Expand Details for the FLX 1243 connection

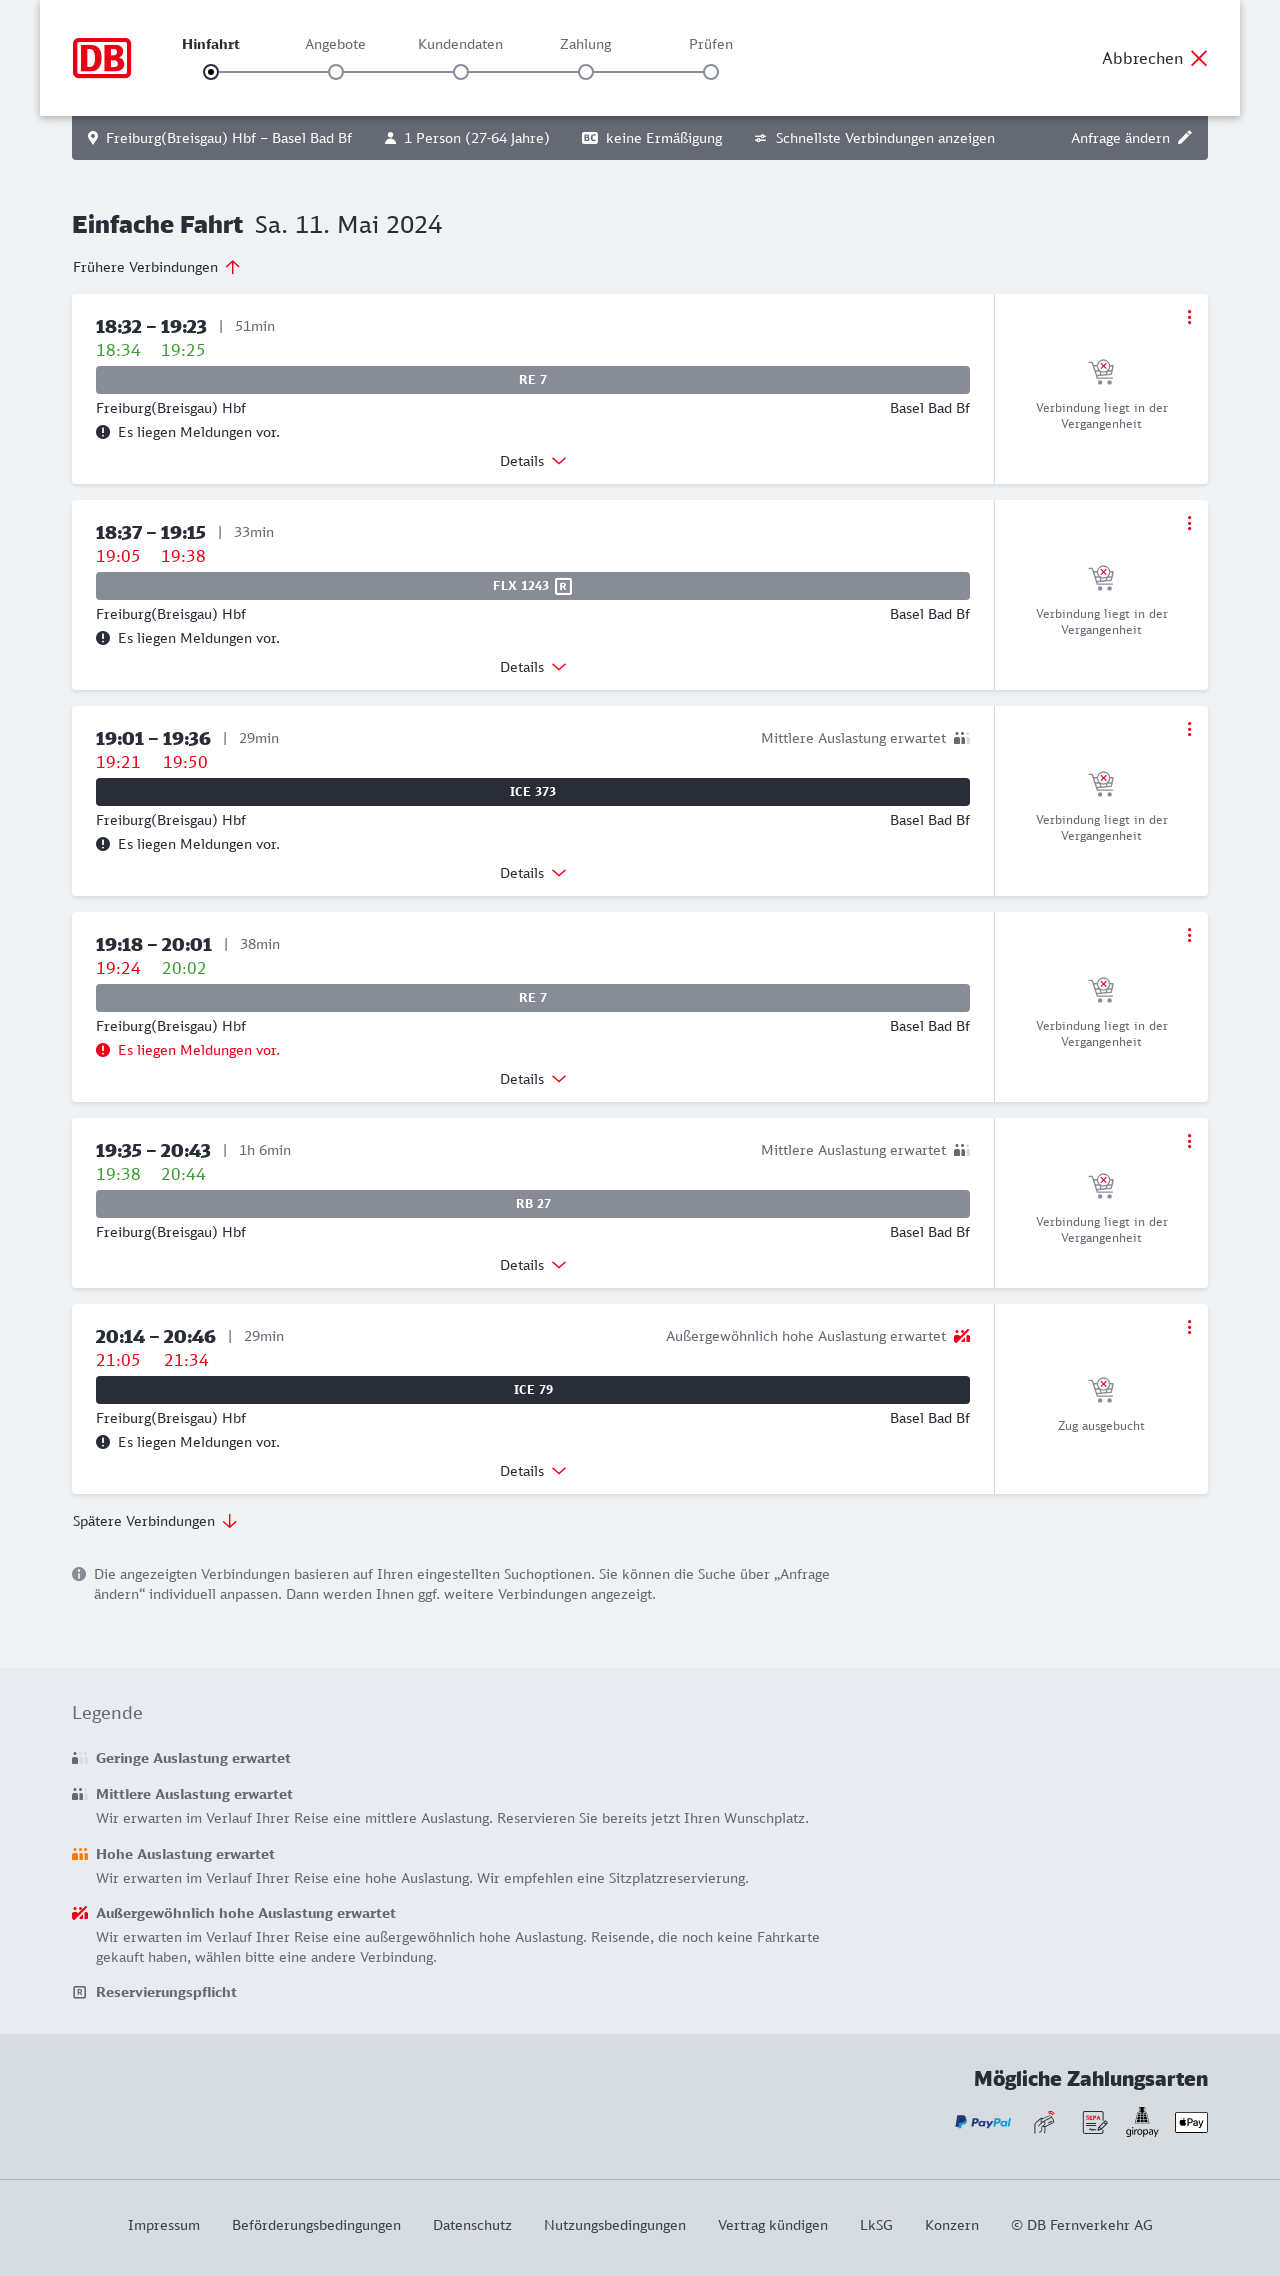tap(533, 667)
